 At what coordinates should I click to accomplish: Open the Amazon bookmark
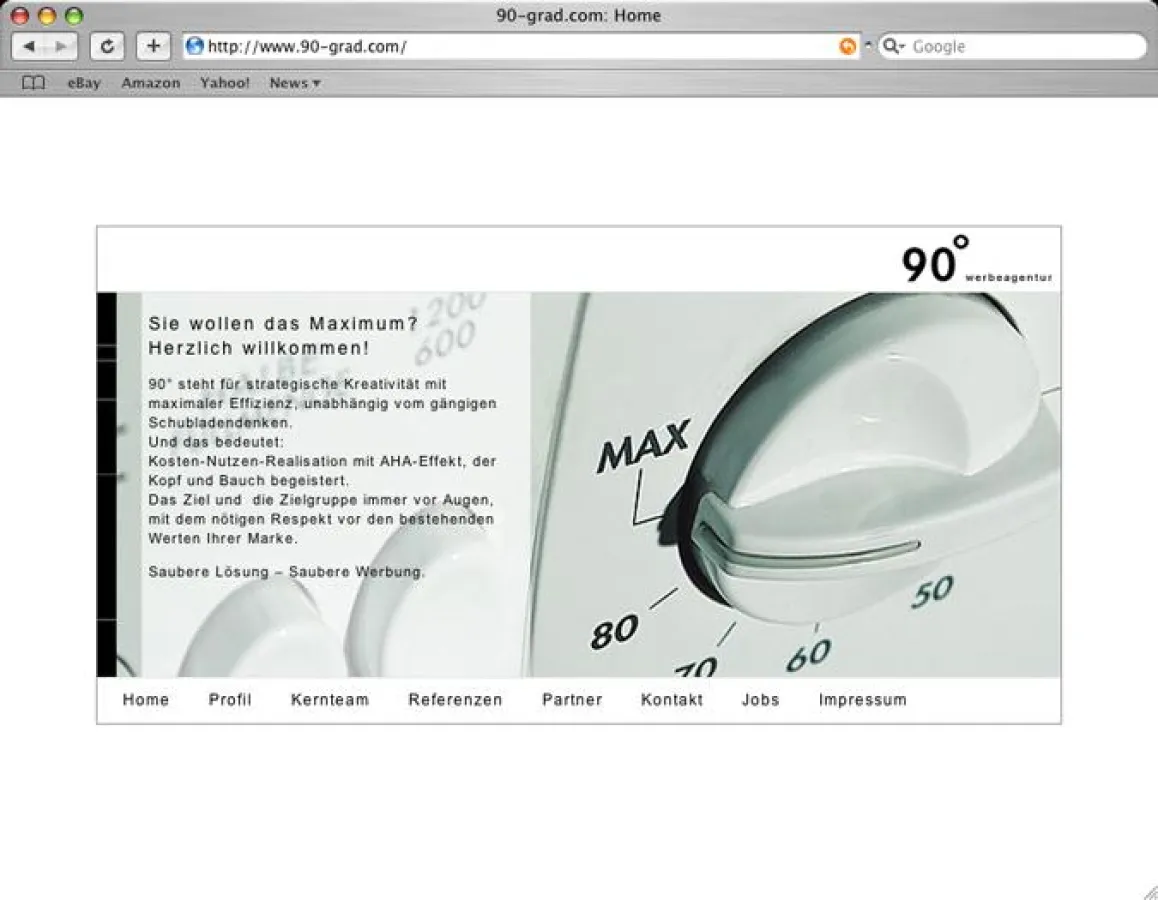(151, 83)
